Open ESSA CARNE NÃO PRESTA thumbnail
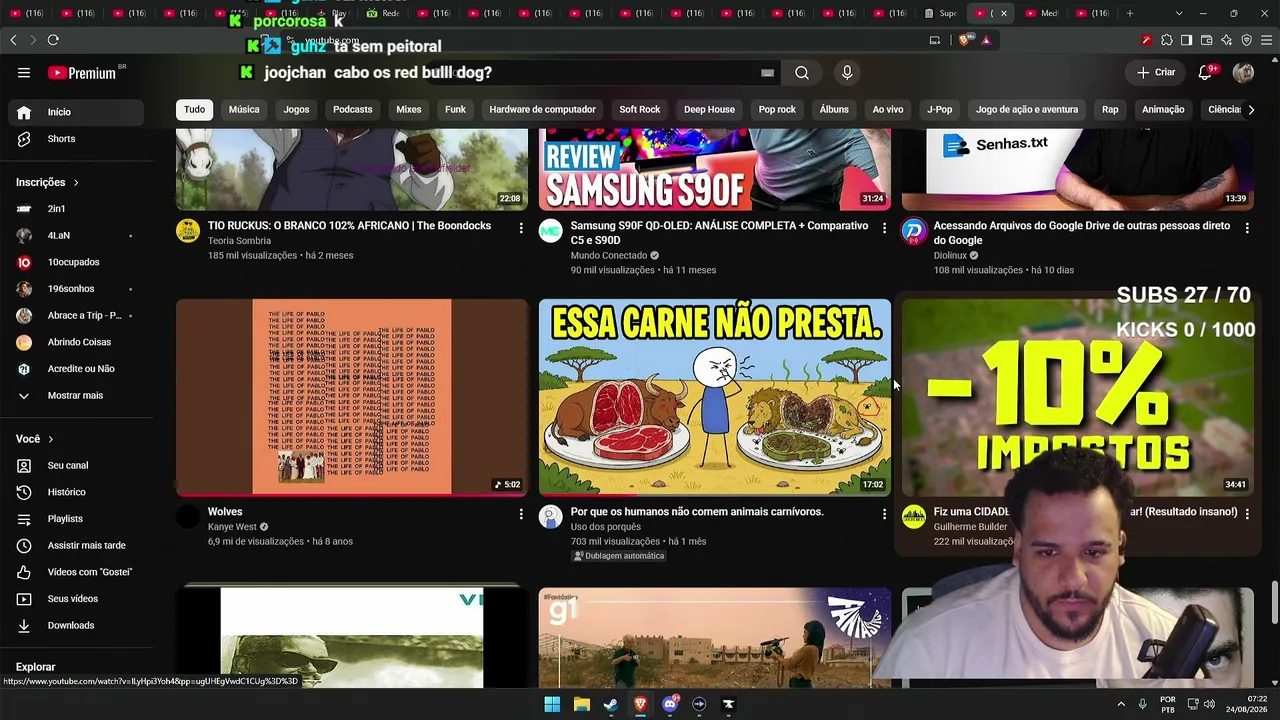 [715, 397]
